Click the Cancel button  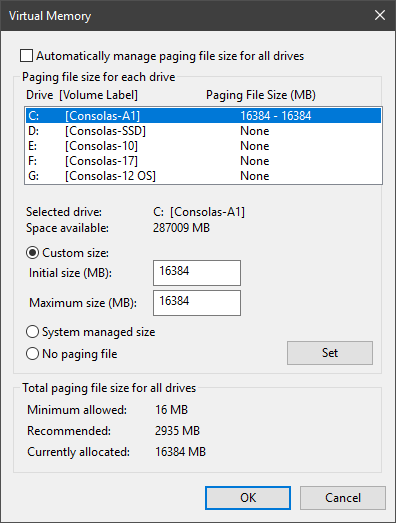(x=343, y=498)
